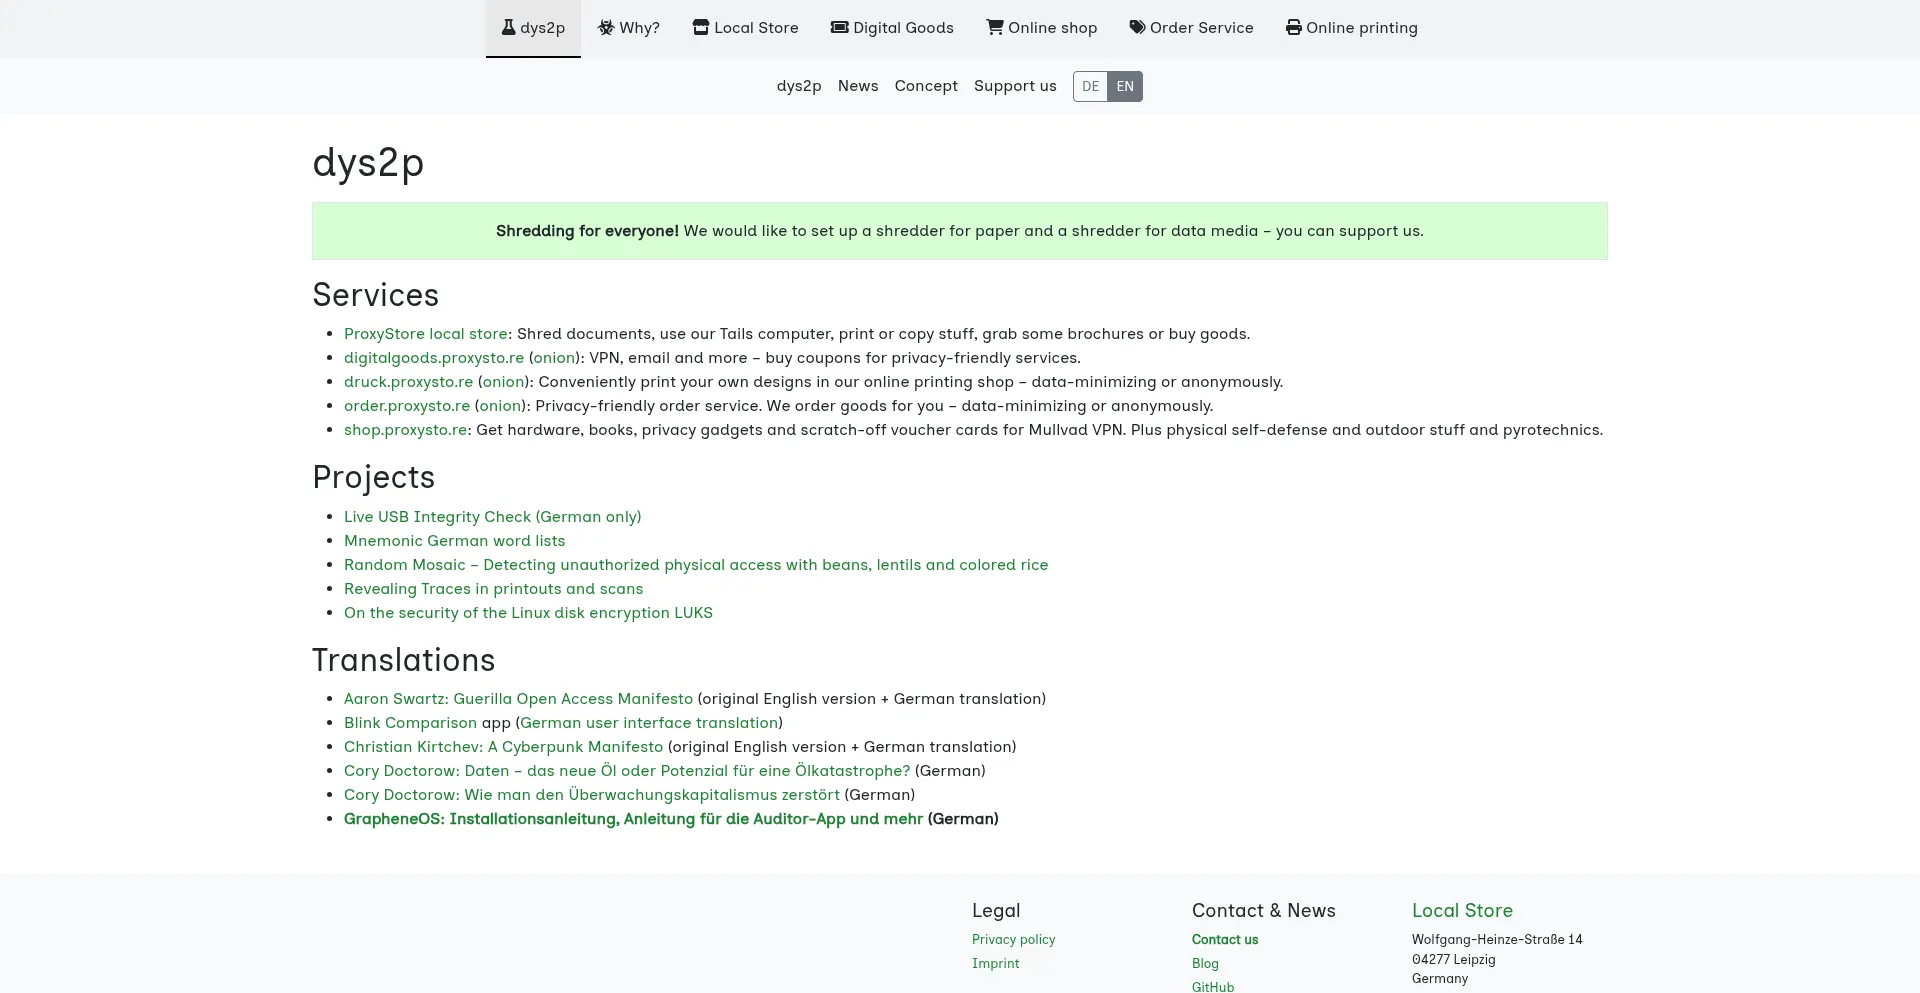Open the News submenu item
This screenshot has height=993, width=1920.
click(858, 86)
